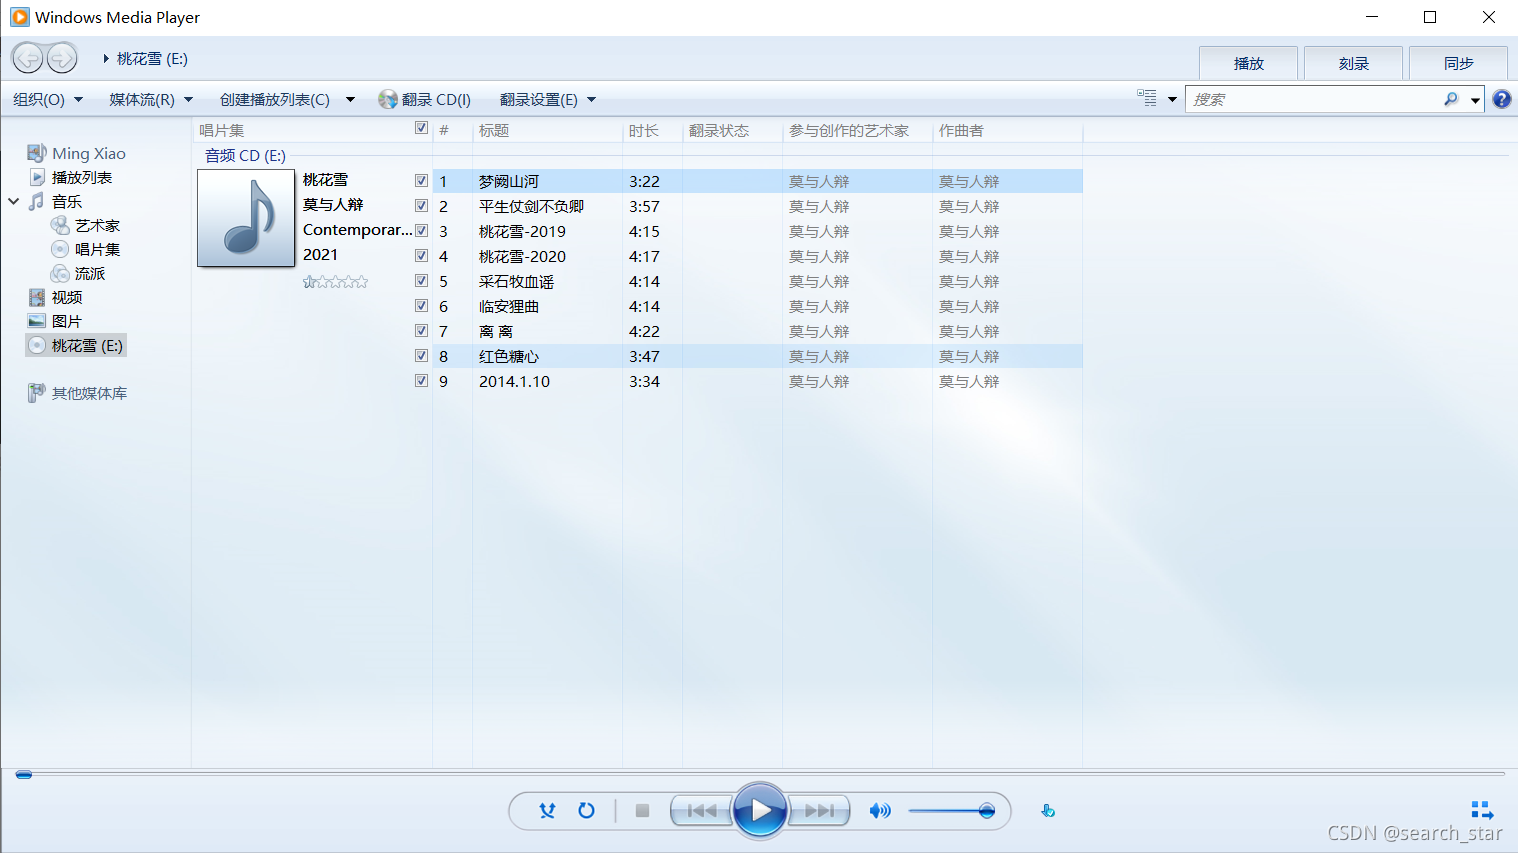Click the 创建播放列表(C) button

tap(275, 99)
